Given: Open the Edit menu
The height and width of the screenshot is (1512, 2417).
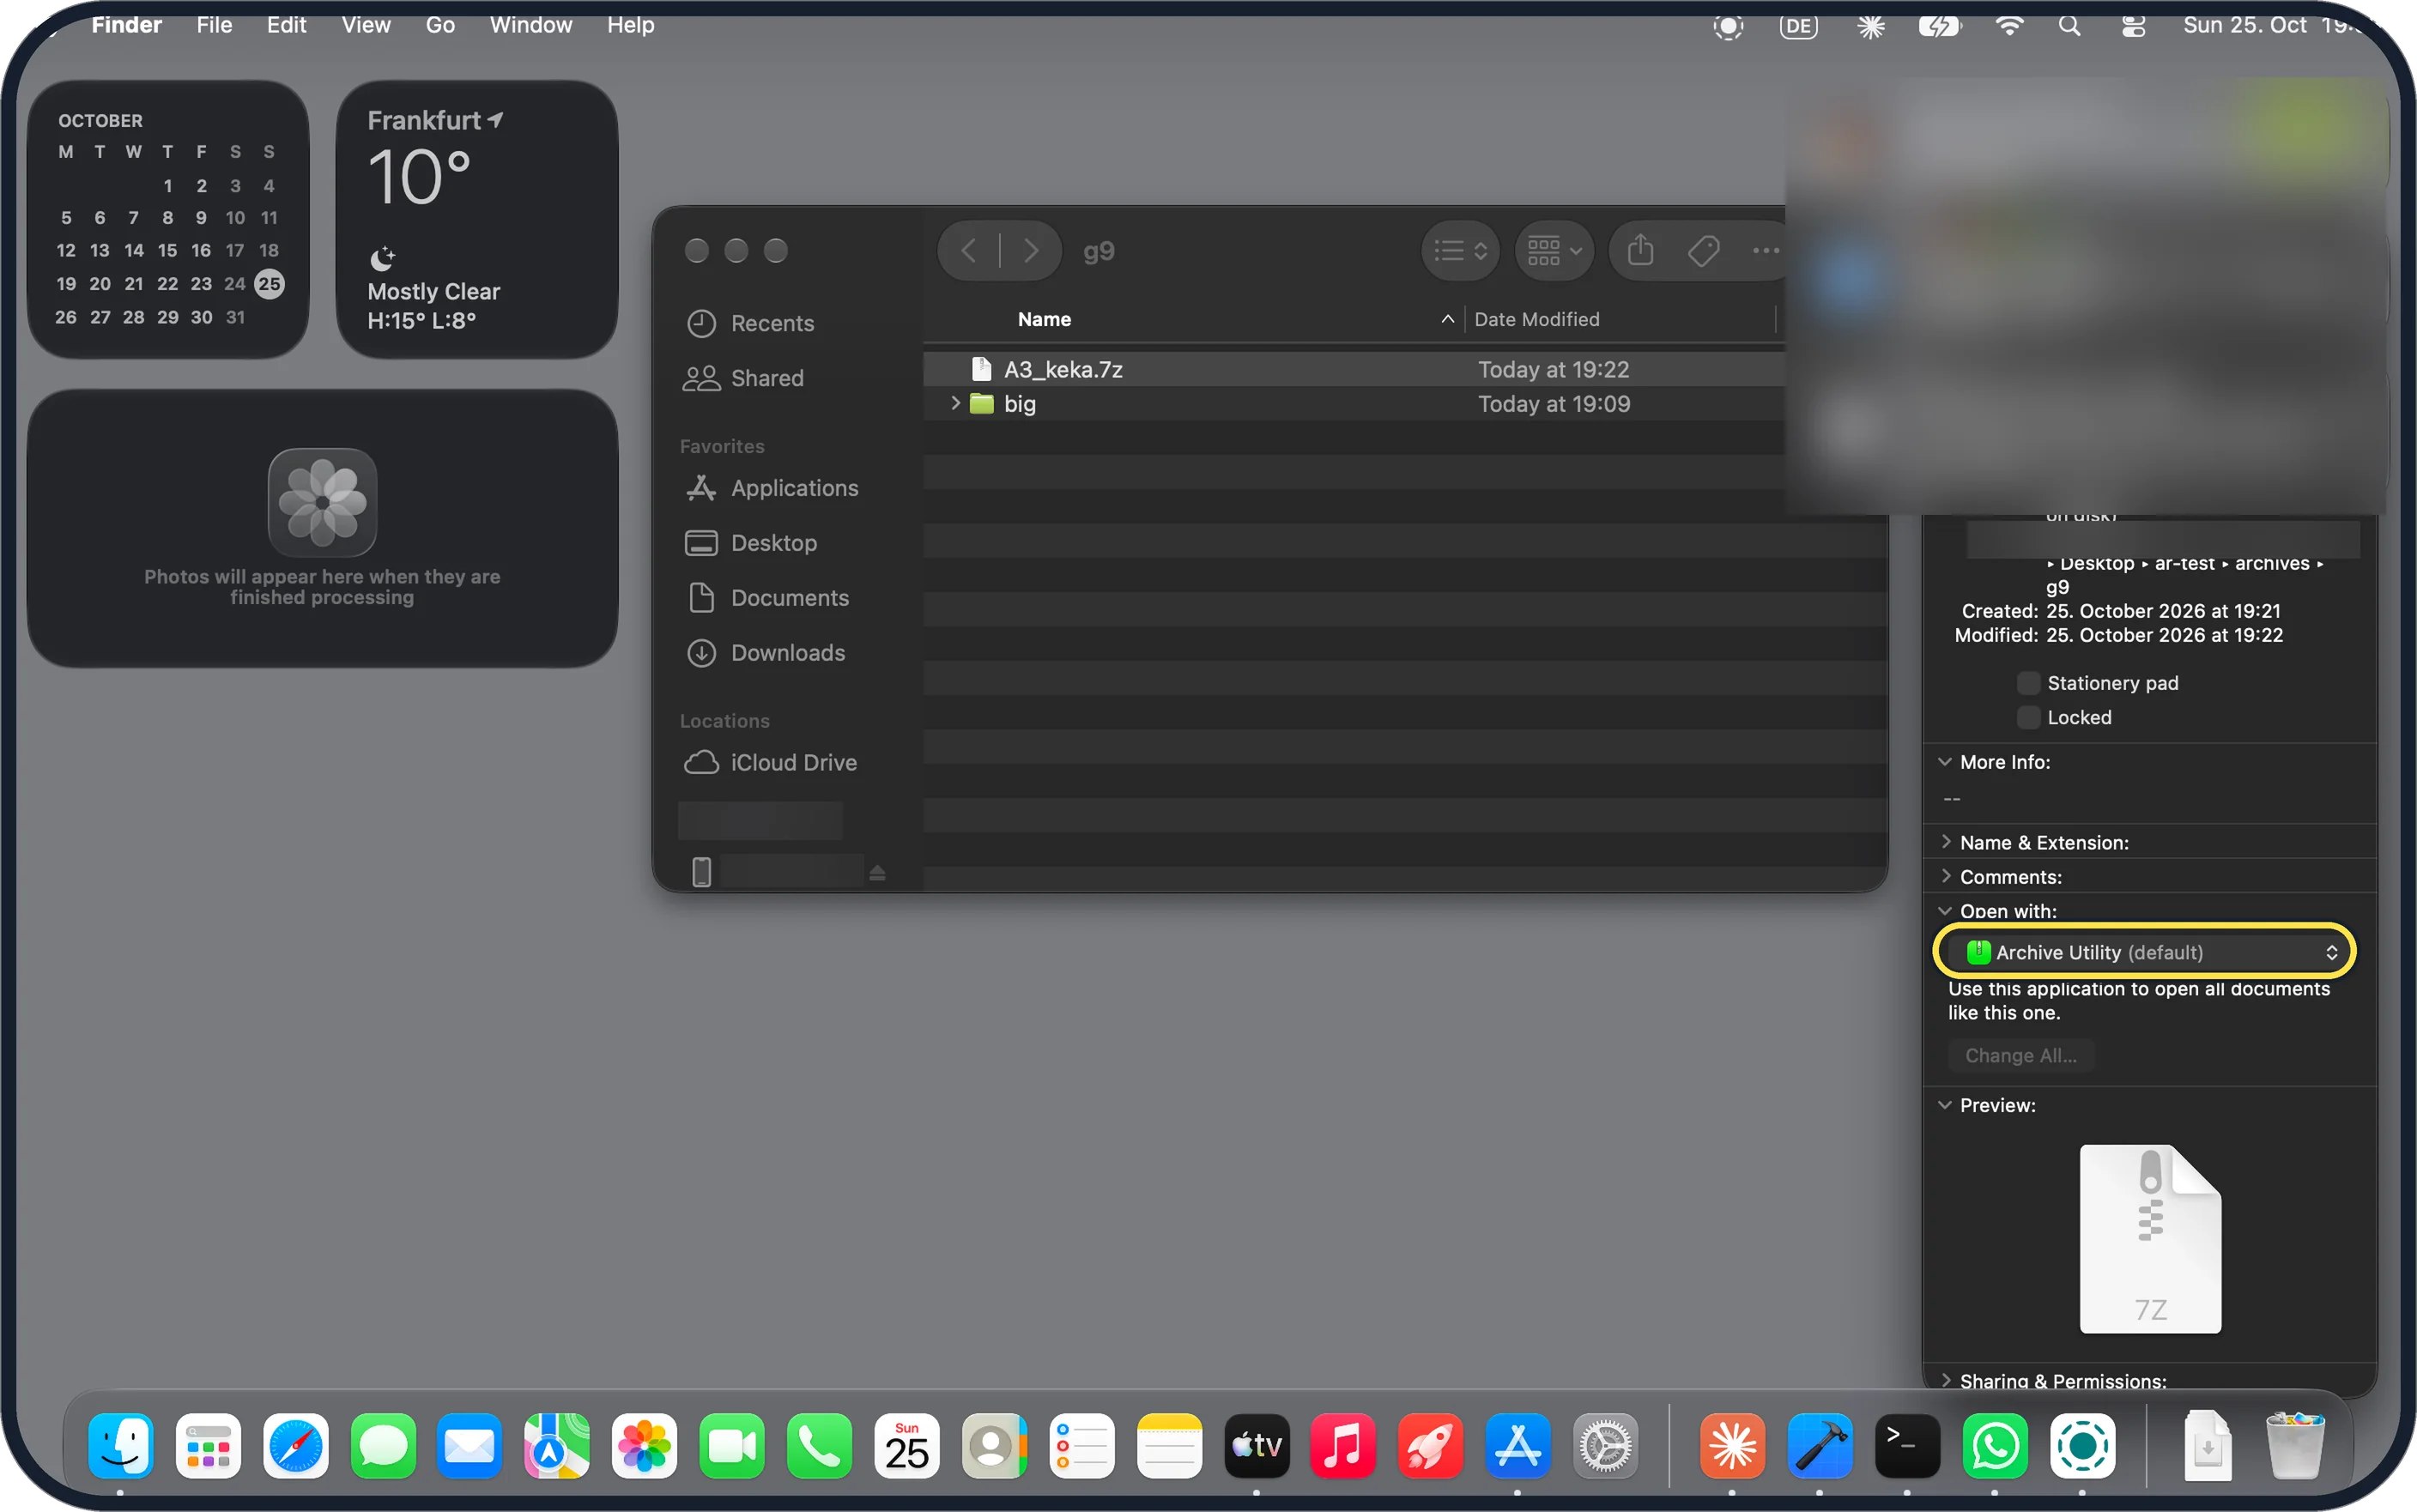Looking at the screenshot, I should tap(286, 25).
